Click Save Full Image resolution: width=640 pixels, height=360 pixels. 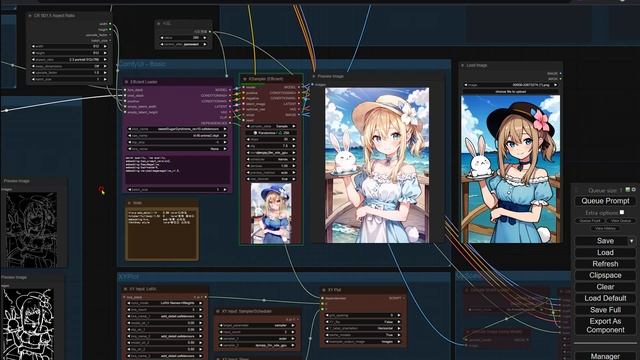click(x=605, y=310)
